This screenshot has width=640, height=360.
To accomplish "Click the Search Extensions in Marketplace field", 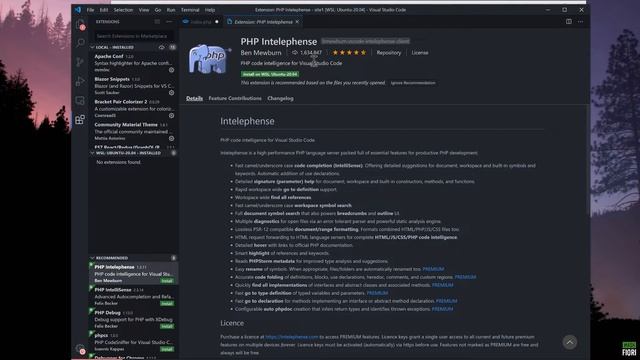I will tap(133, 36).
